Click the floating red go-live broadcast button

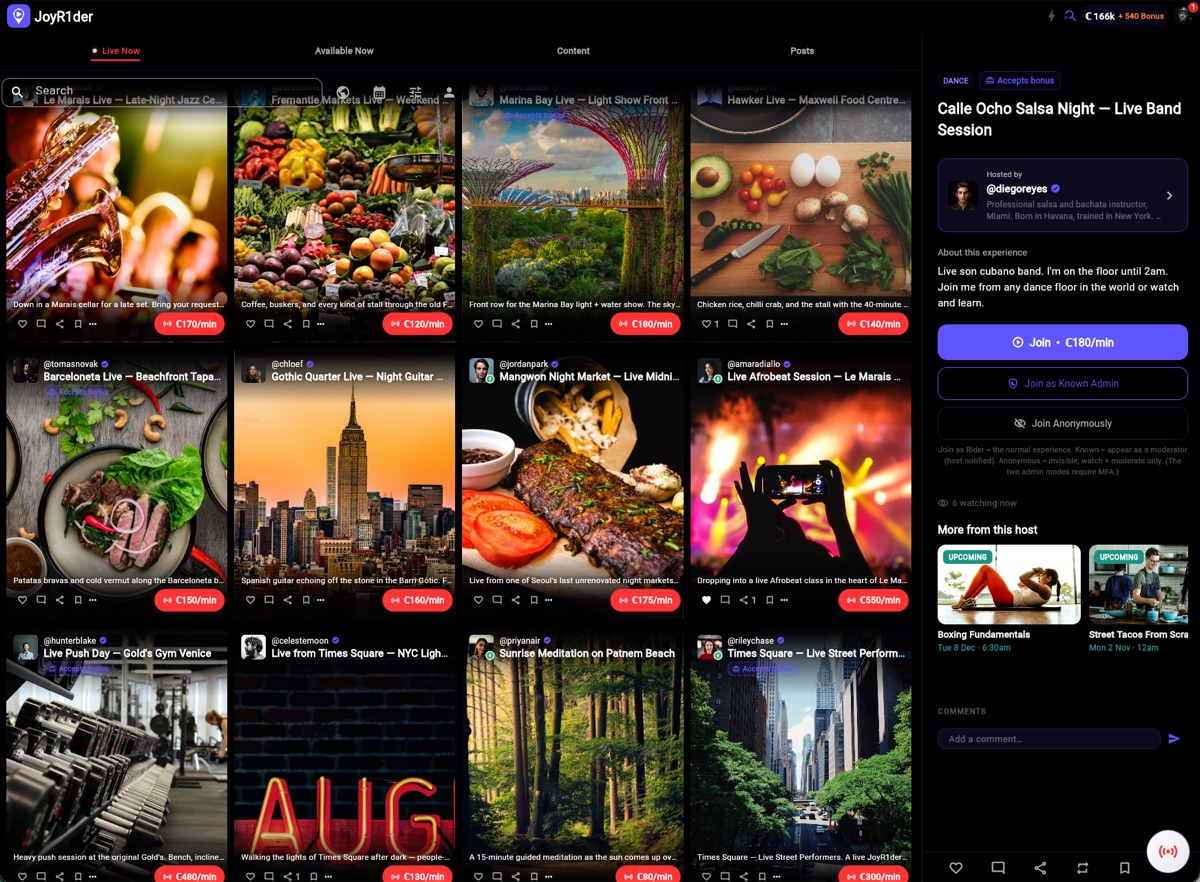click(x=1167, y=851)
